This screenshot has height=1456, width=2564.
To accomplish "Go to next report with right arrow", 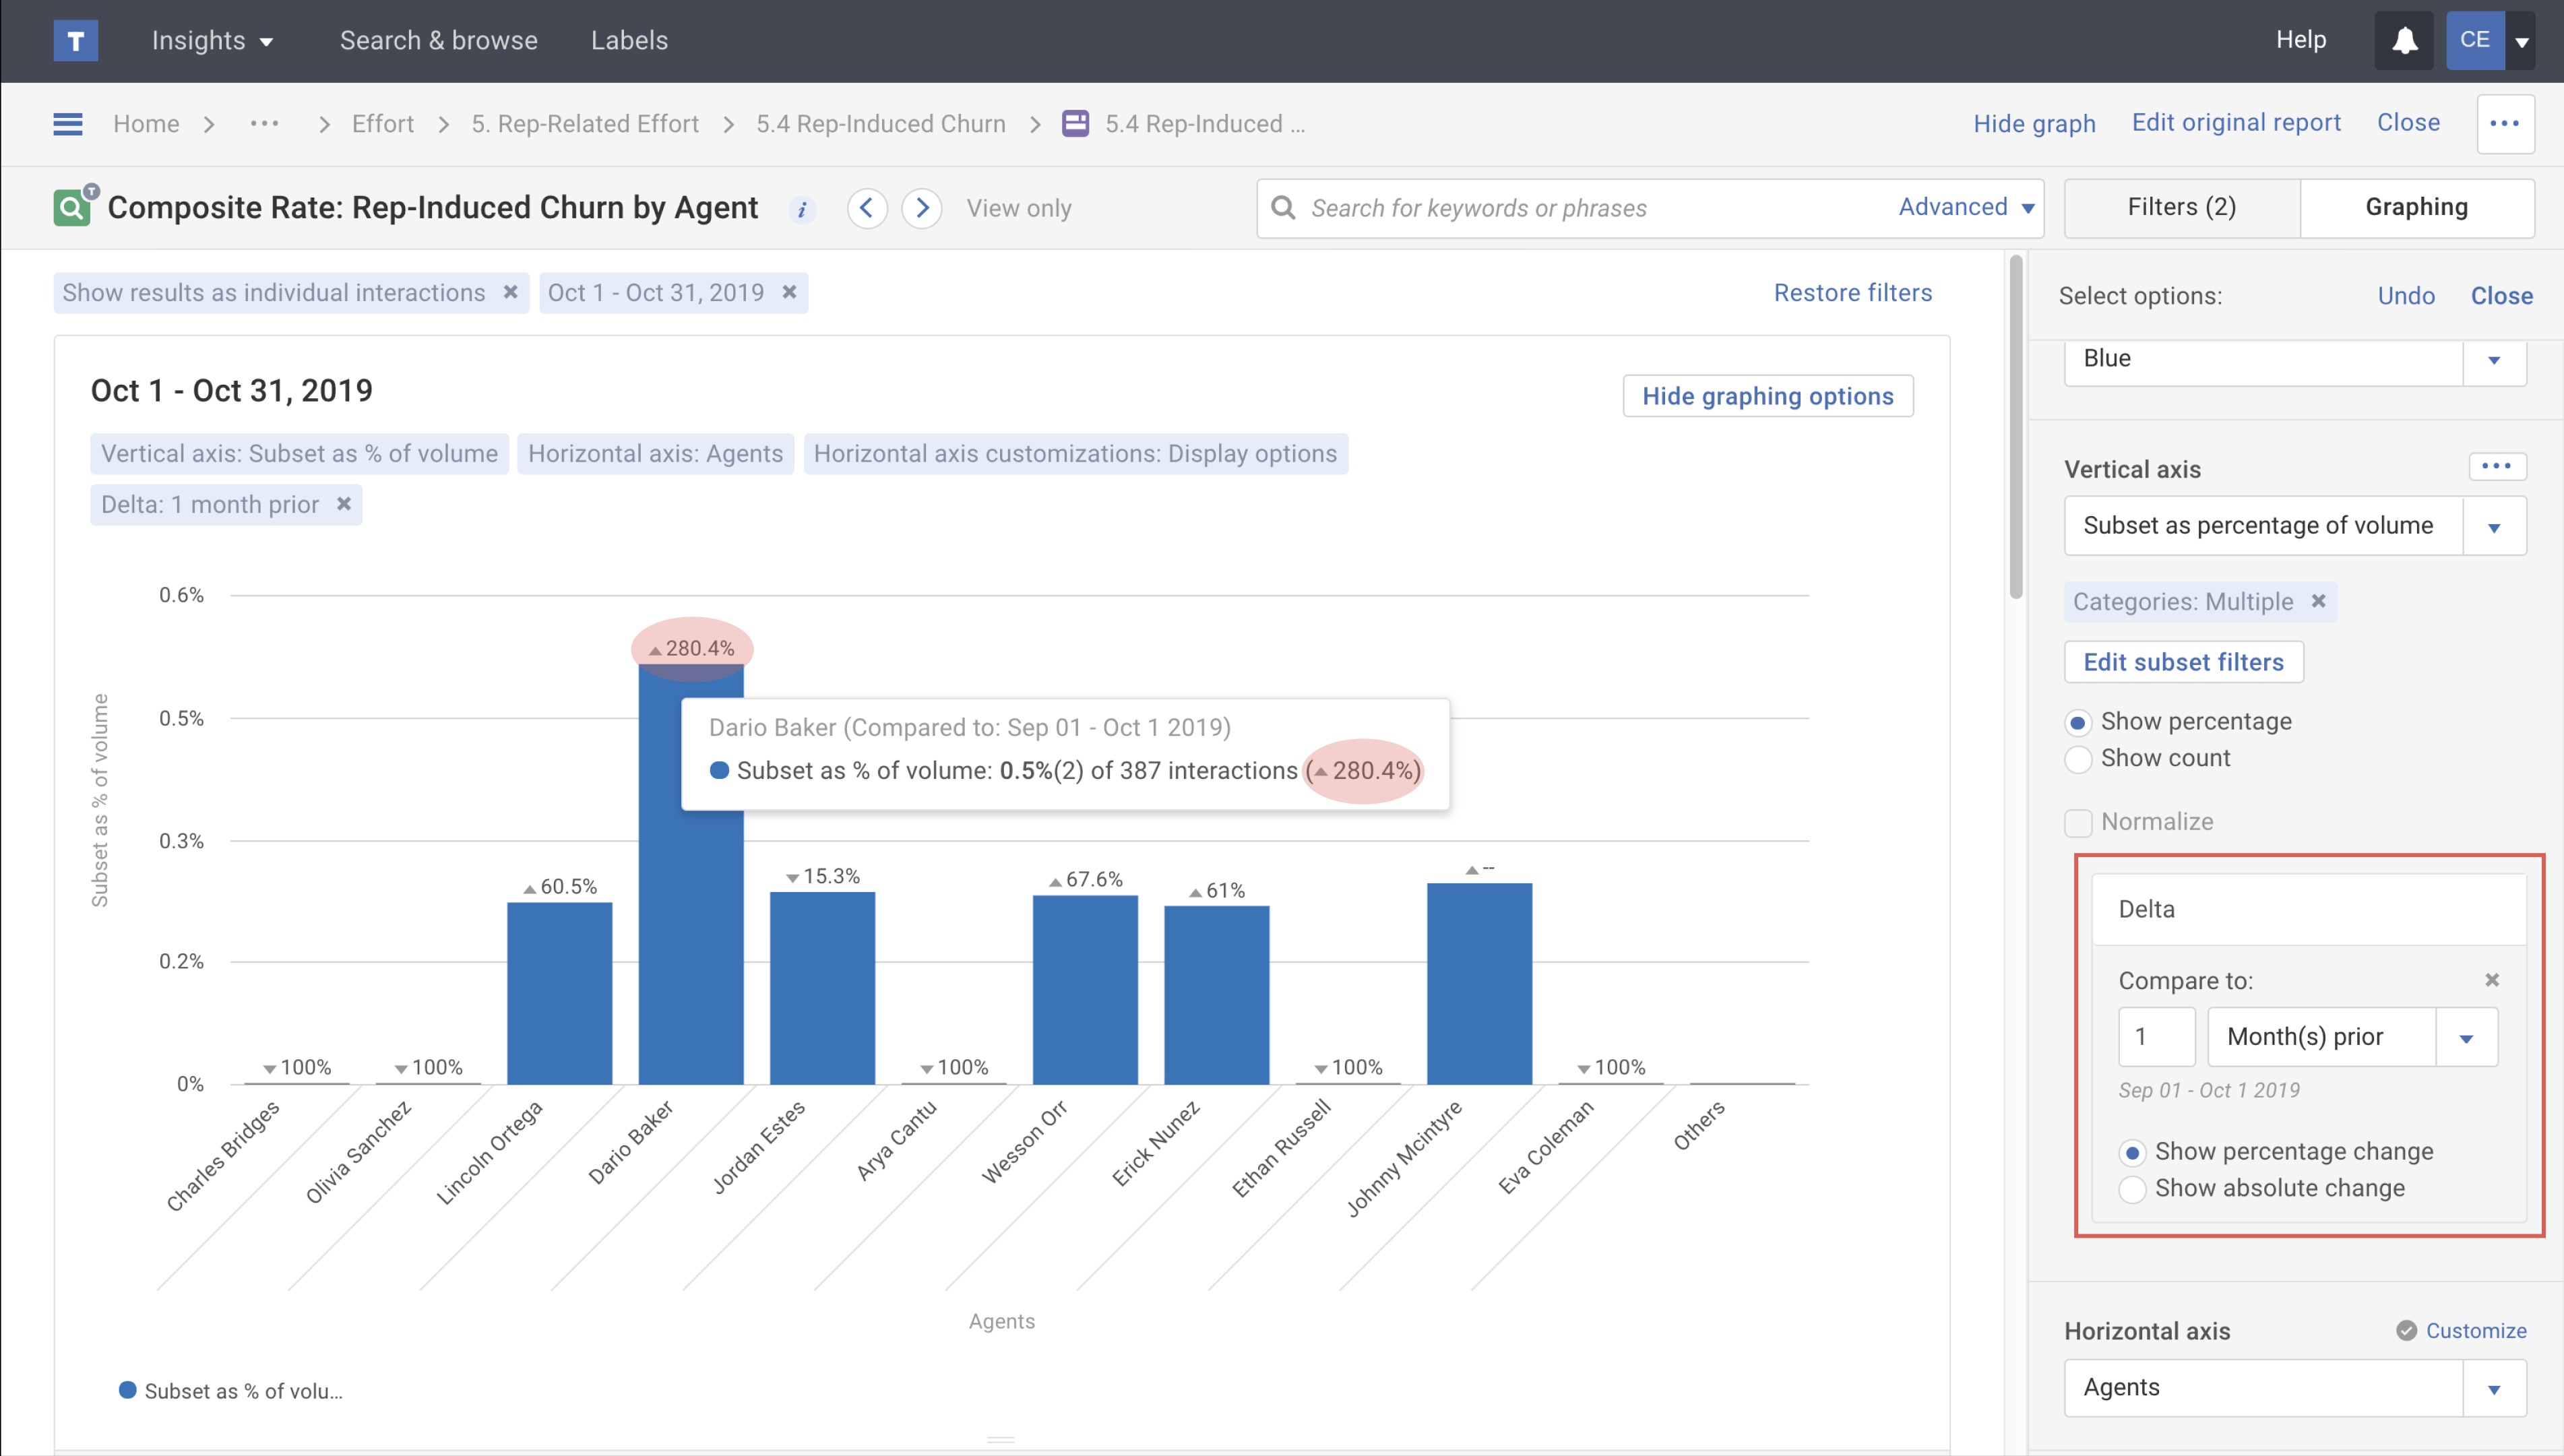I will coord(921,208).
